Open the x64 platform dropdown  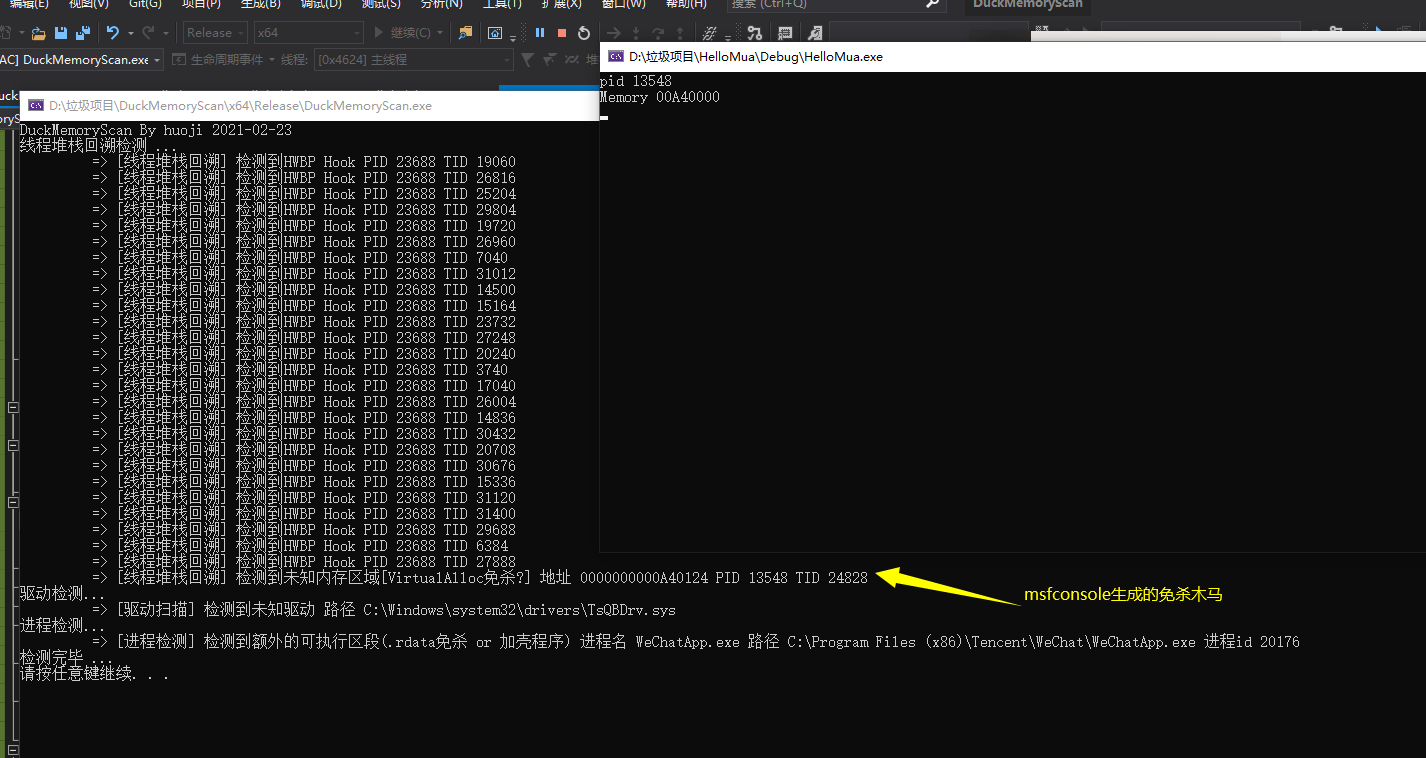(x=308, y=33)
